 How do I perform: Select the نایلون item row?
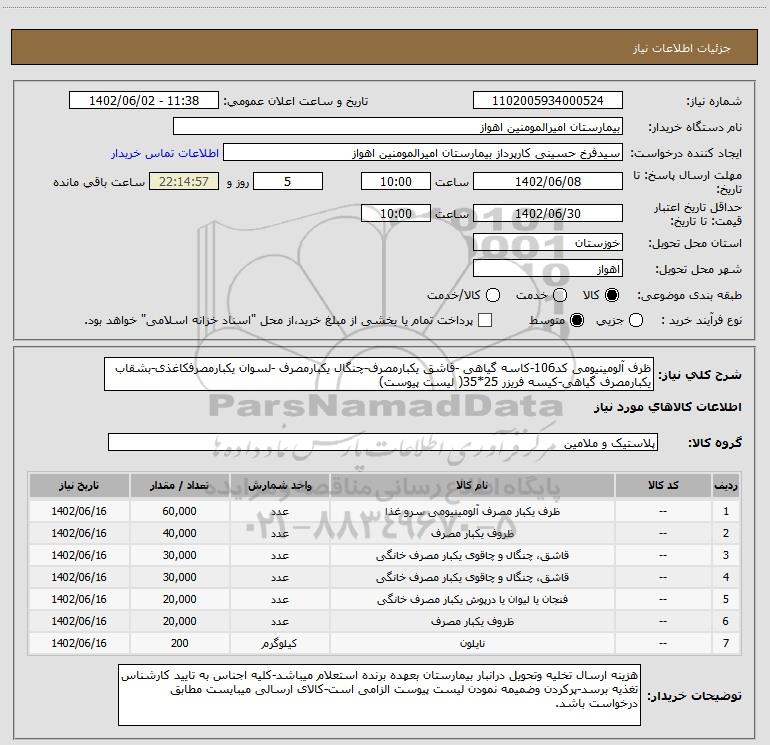click(x=385, y=643)
